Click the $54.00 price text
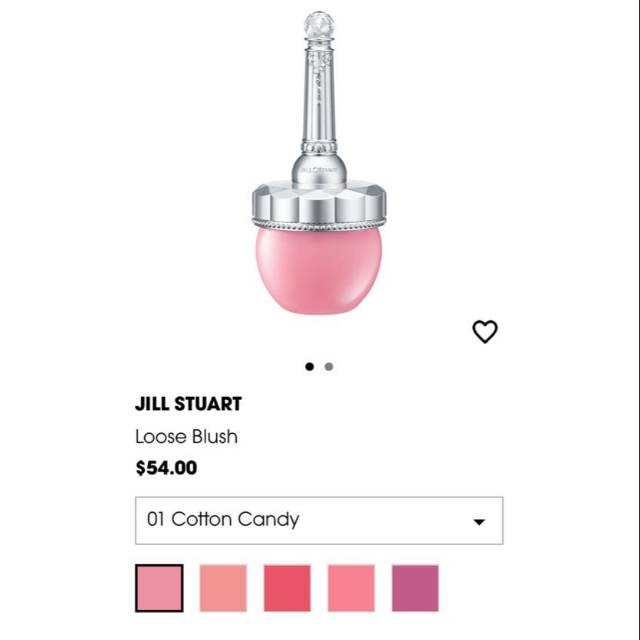The height and width of the screenshot is (640, 640). click(x=167, y=468)
